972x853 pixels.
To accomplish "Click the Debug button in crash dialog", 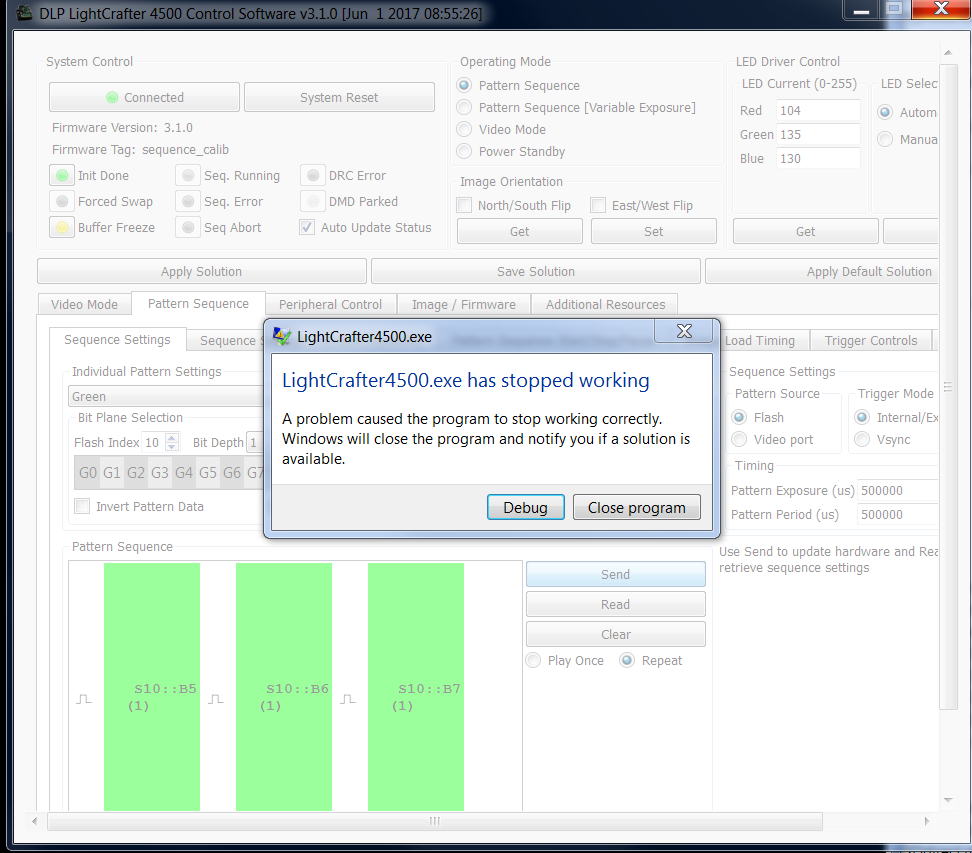I will coord(525,507).
